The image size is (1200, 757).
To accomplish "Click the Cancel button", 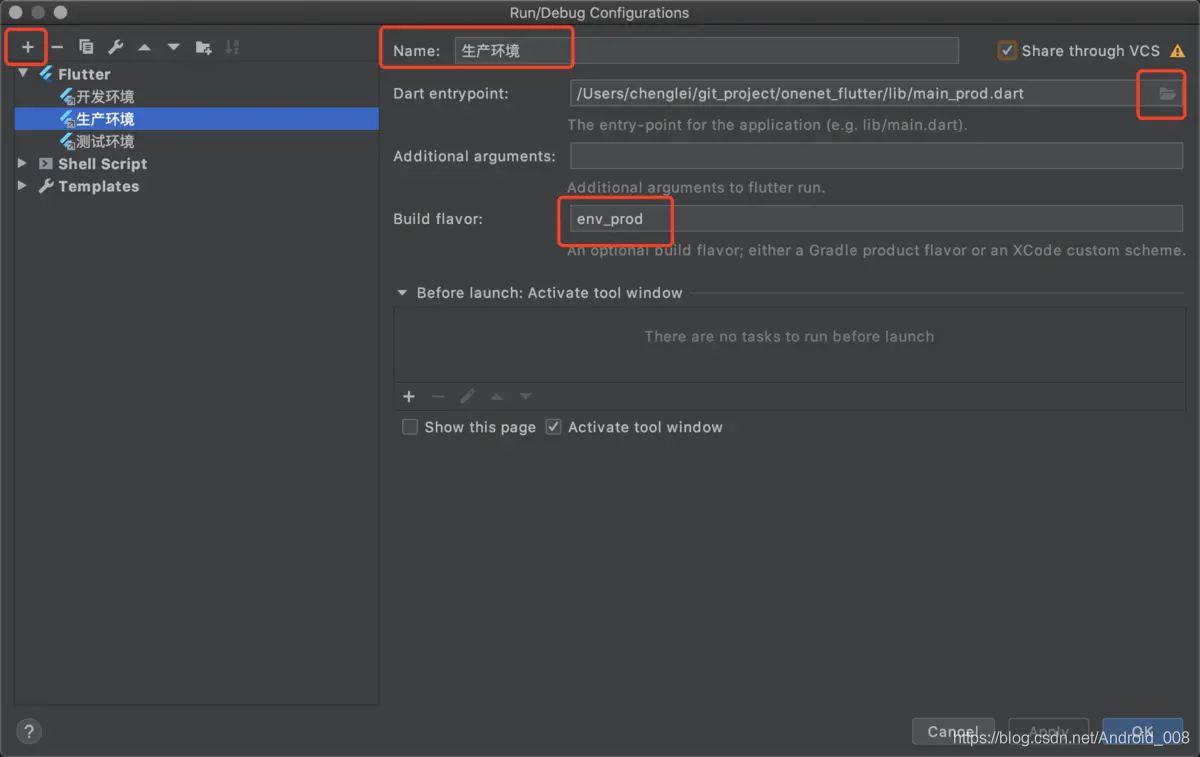I will [953, 732].
